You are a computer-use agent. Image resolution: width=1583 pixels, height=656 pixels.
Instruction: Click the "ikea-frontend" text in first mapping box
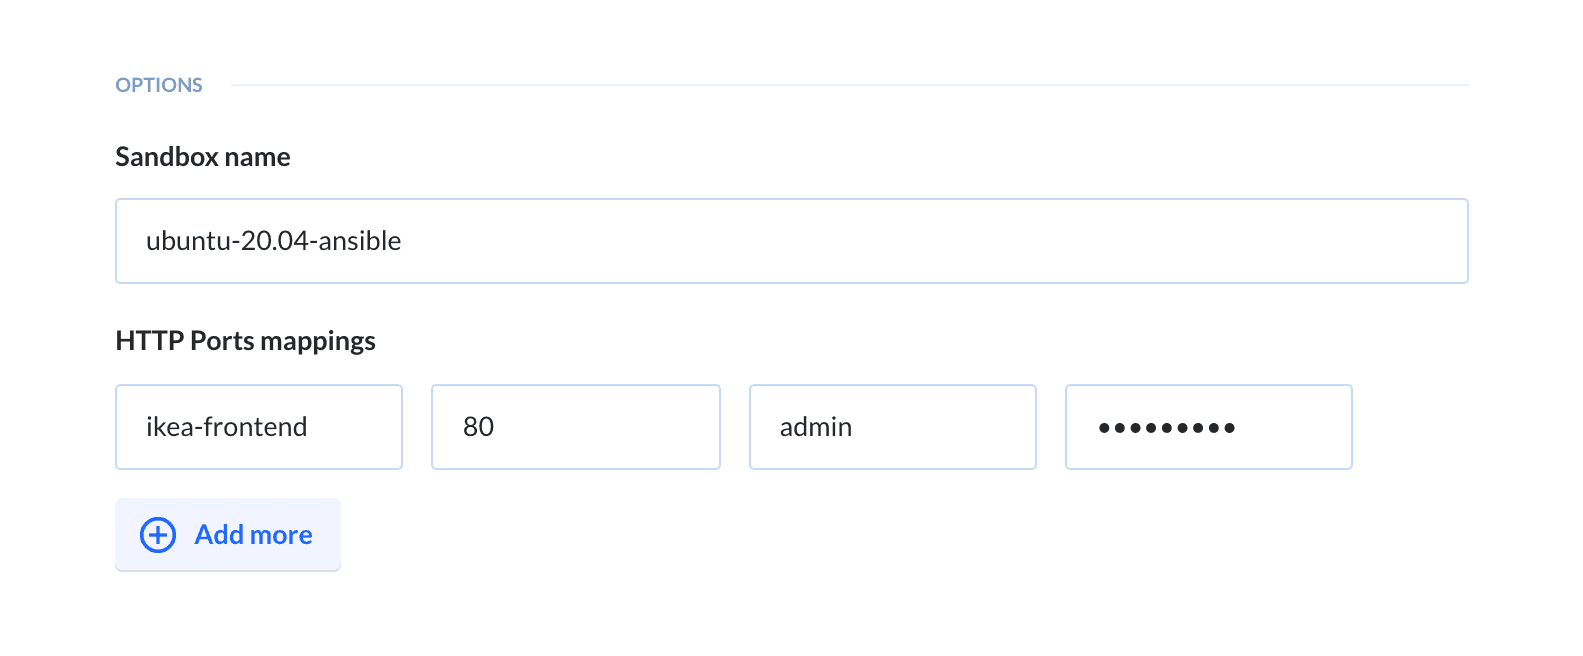(x=226, y=427)
